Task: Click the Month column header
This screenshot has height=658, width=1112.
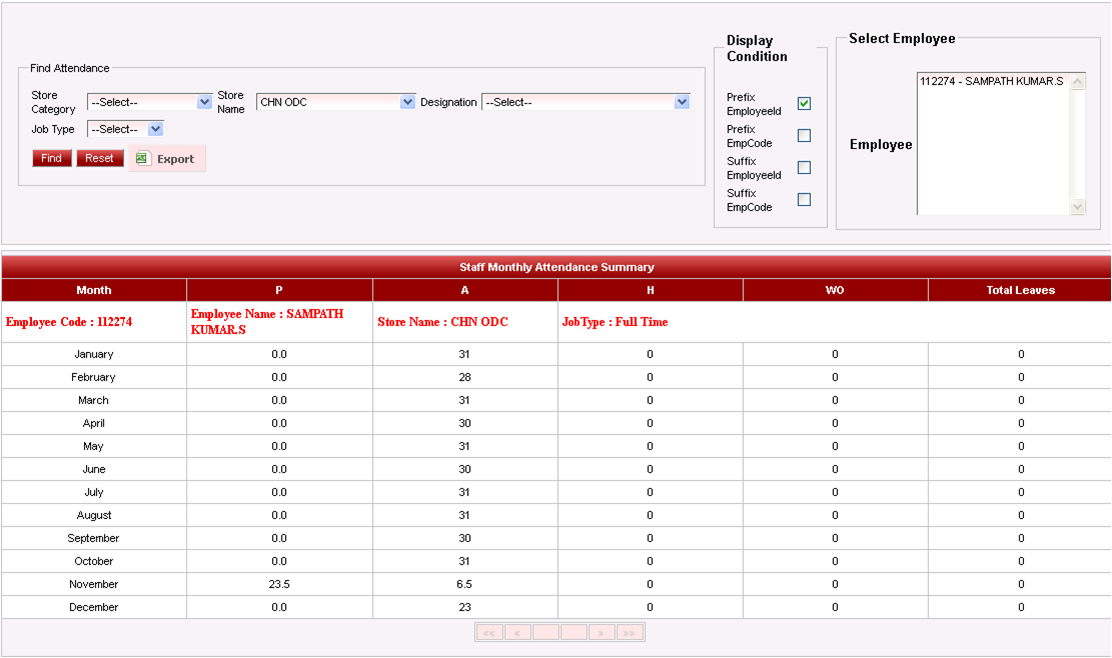Action: [x=94, y=290]
